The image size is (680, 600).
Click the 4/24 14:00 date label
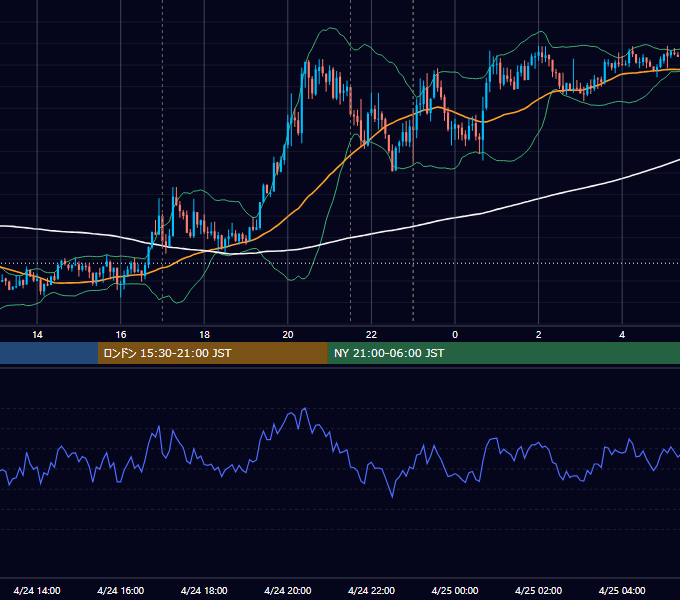[37, 590]
